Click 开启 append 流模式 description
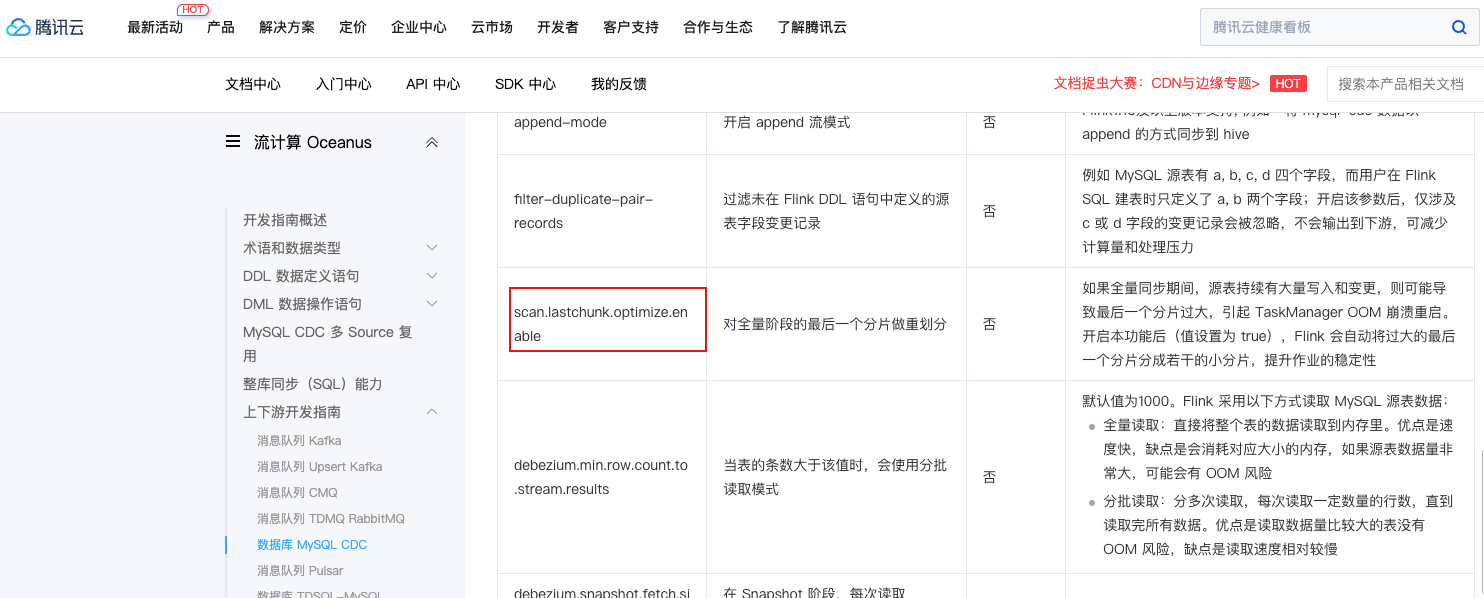Image resolution: width=1484 pixels, height=598 pixels. [787, 122]
